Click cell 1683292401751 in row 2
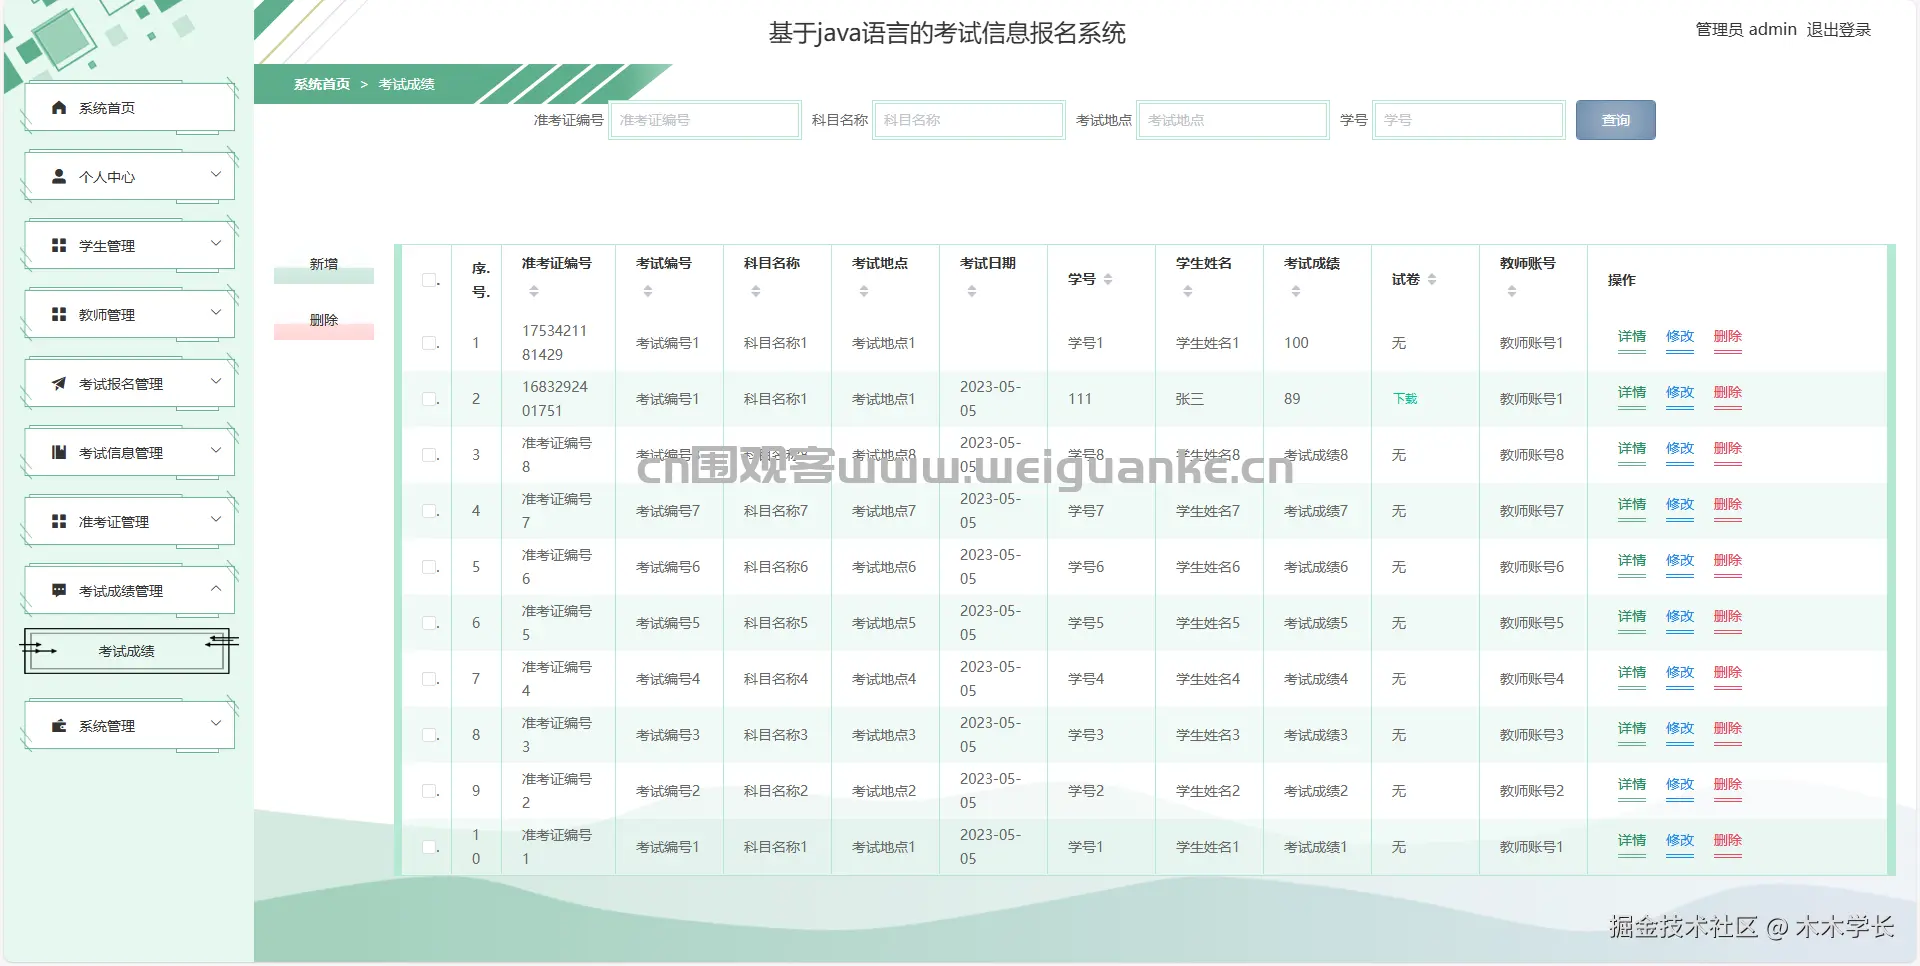This screenshot has width=1920, height=966. coord(555,399)
